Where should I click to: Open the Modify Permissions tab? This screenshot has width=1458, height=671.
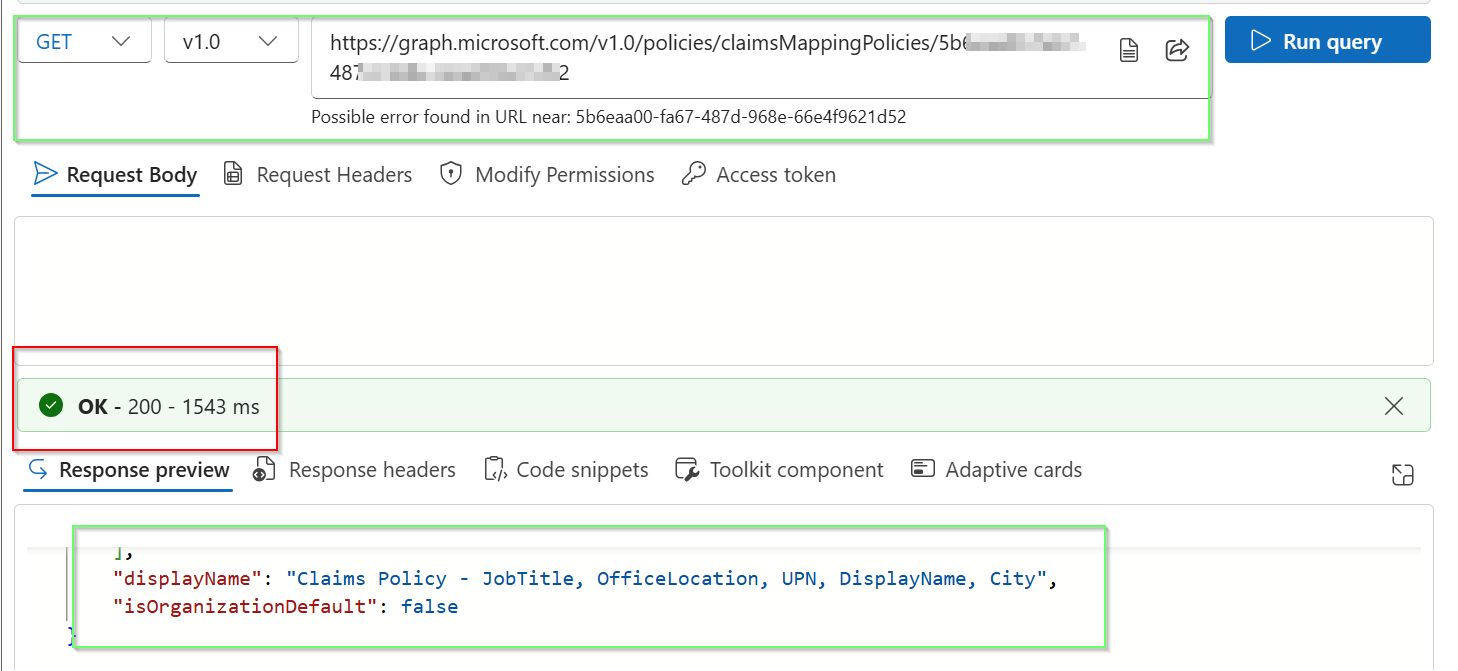(547, 175)
